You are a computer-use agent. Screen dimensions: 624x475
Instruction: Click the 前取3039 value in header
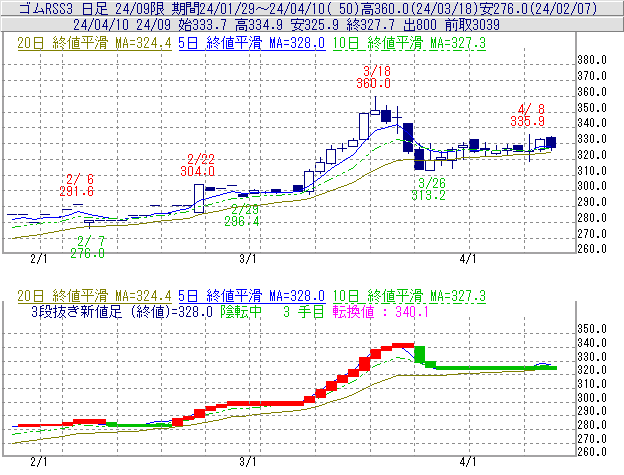472,25
